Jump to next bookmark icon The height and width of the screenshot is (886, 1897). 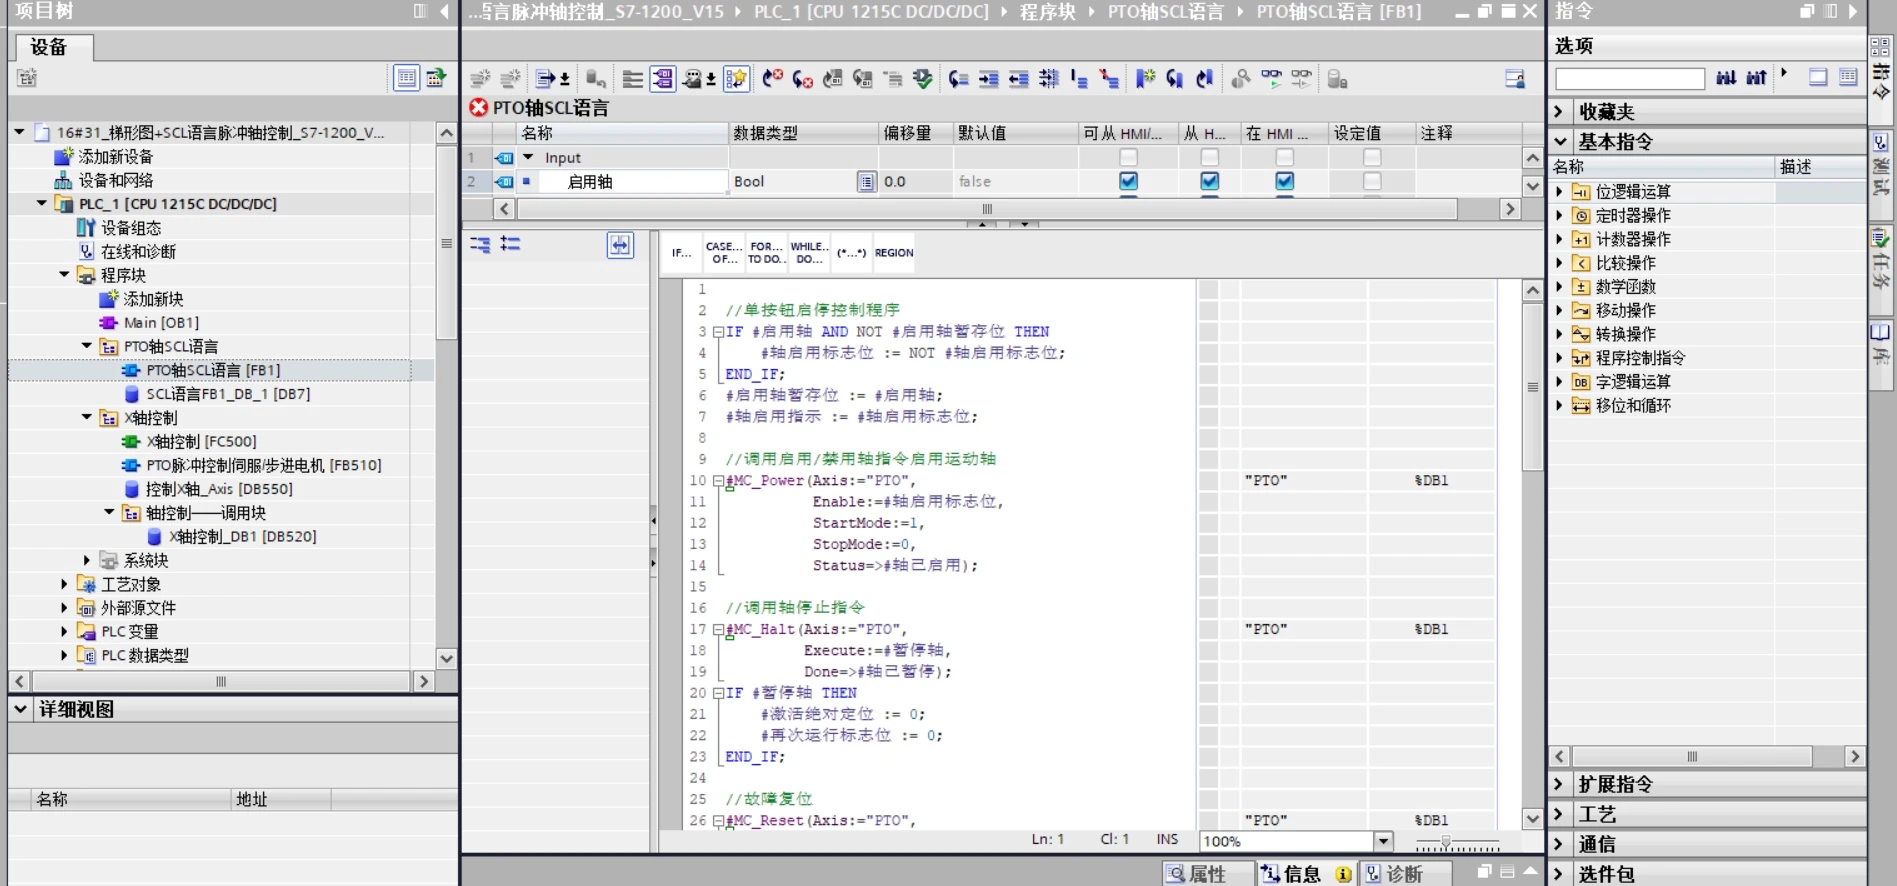pyautogui.click(x=1174, y=79)
